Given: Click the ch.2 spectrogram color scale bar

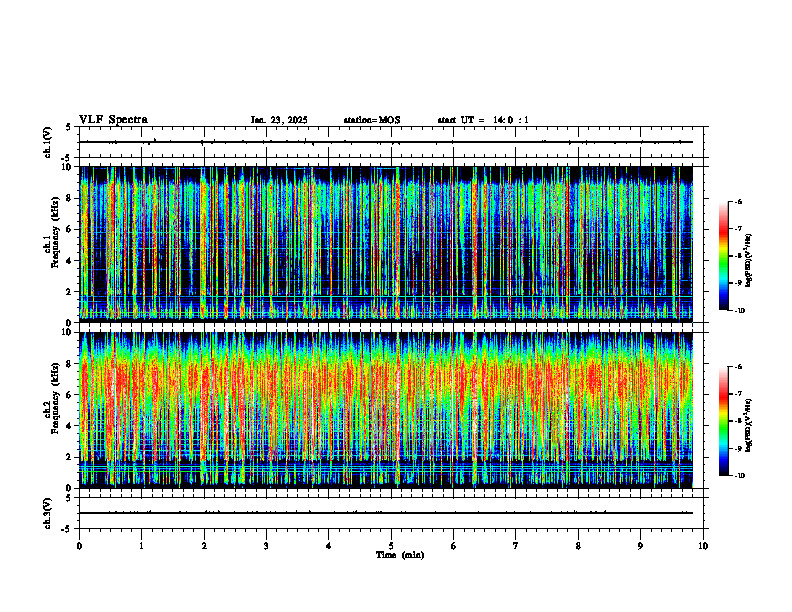Looking at the screenshot, I should coord(723,421).
